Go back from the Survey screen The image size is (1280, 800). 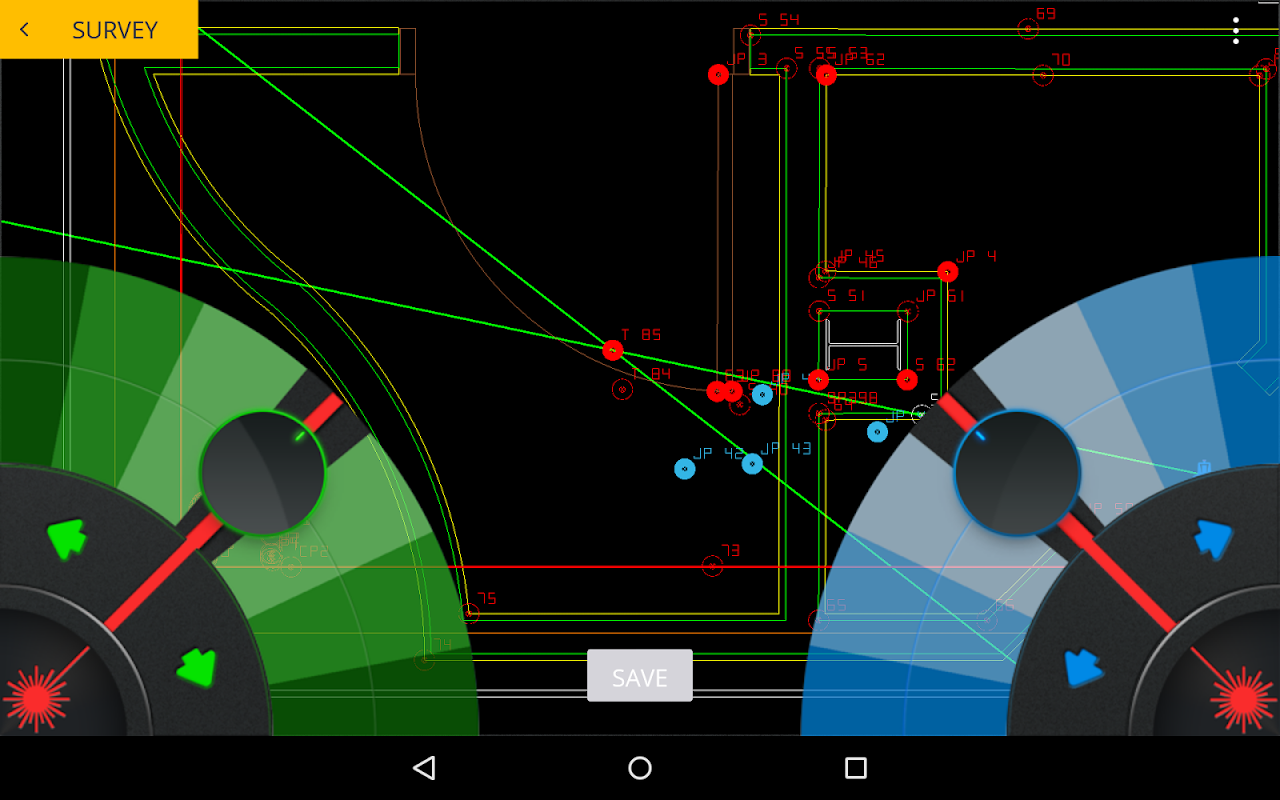click(x=25, y=30)
